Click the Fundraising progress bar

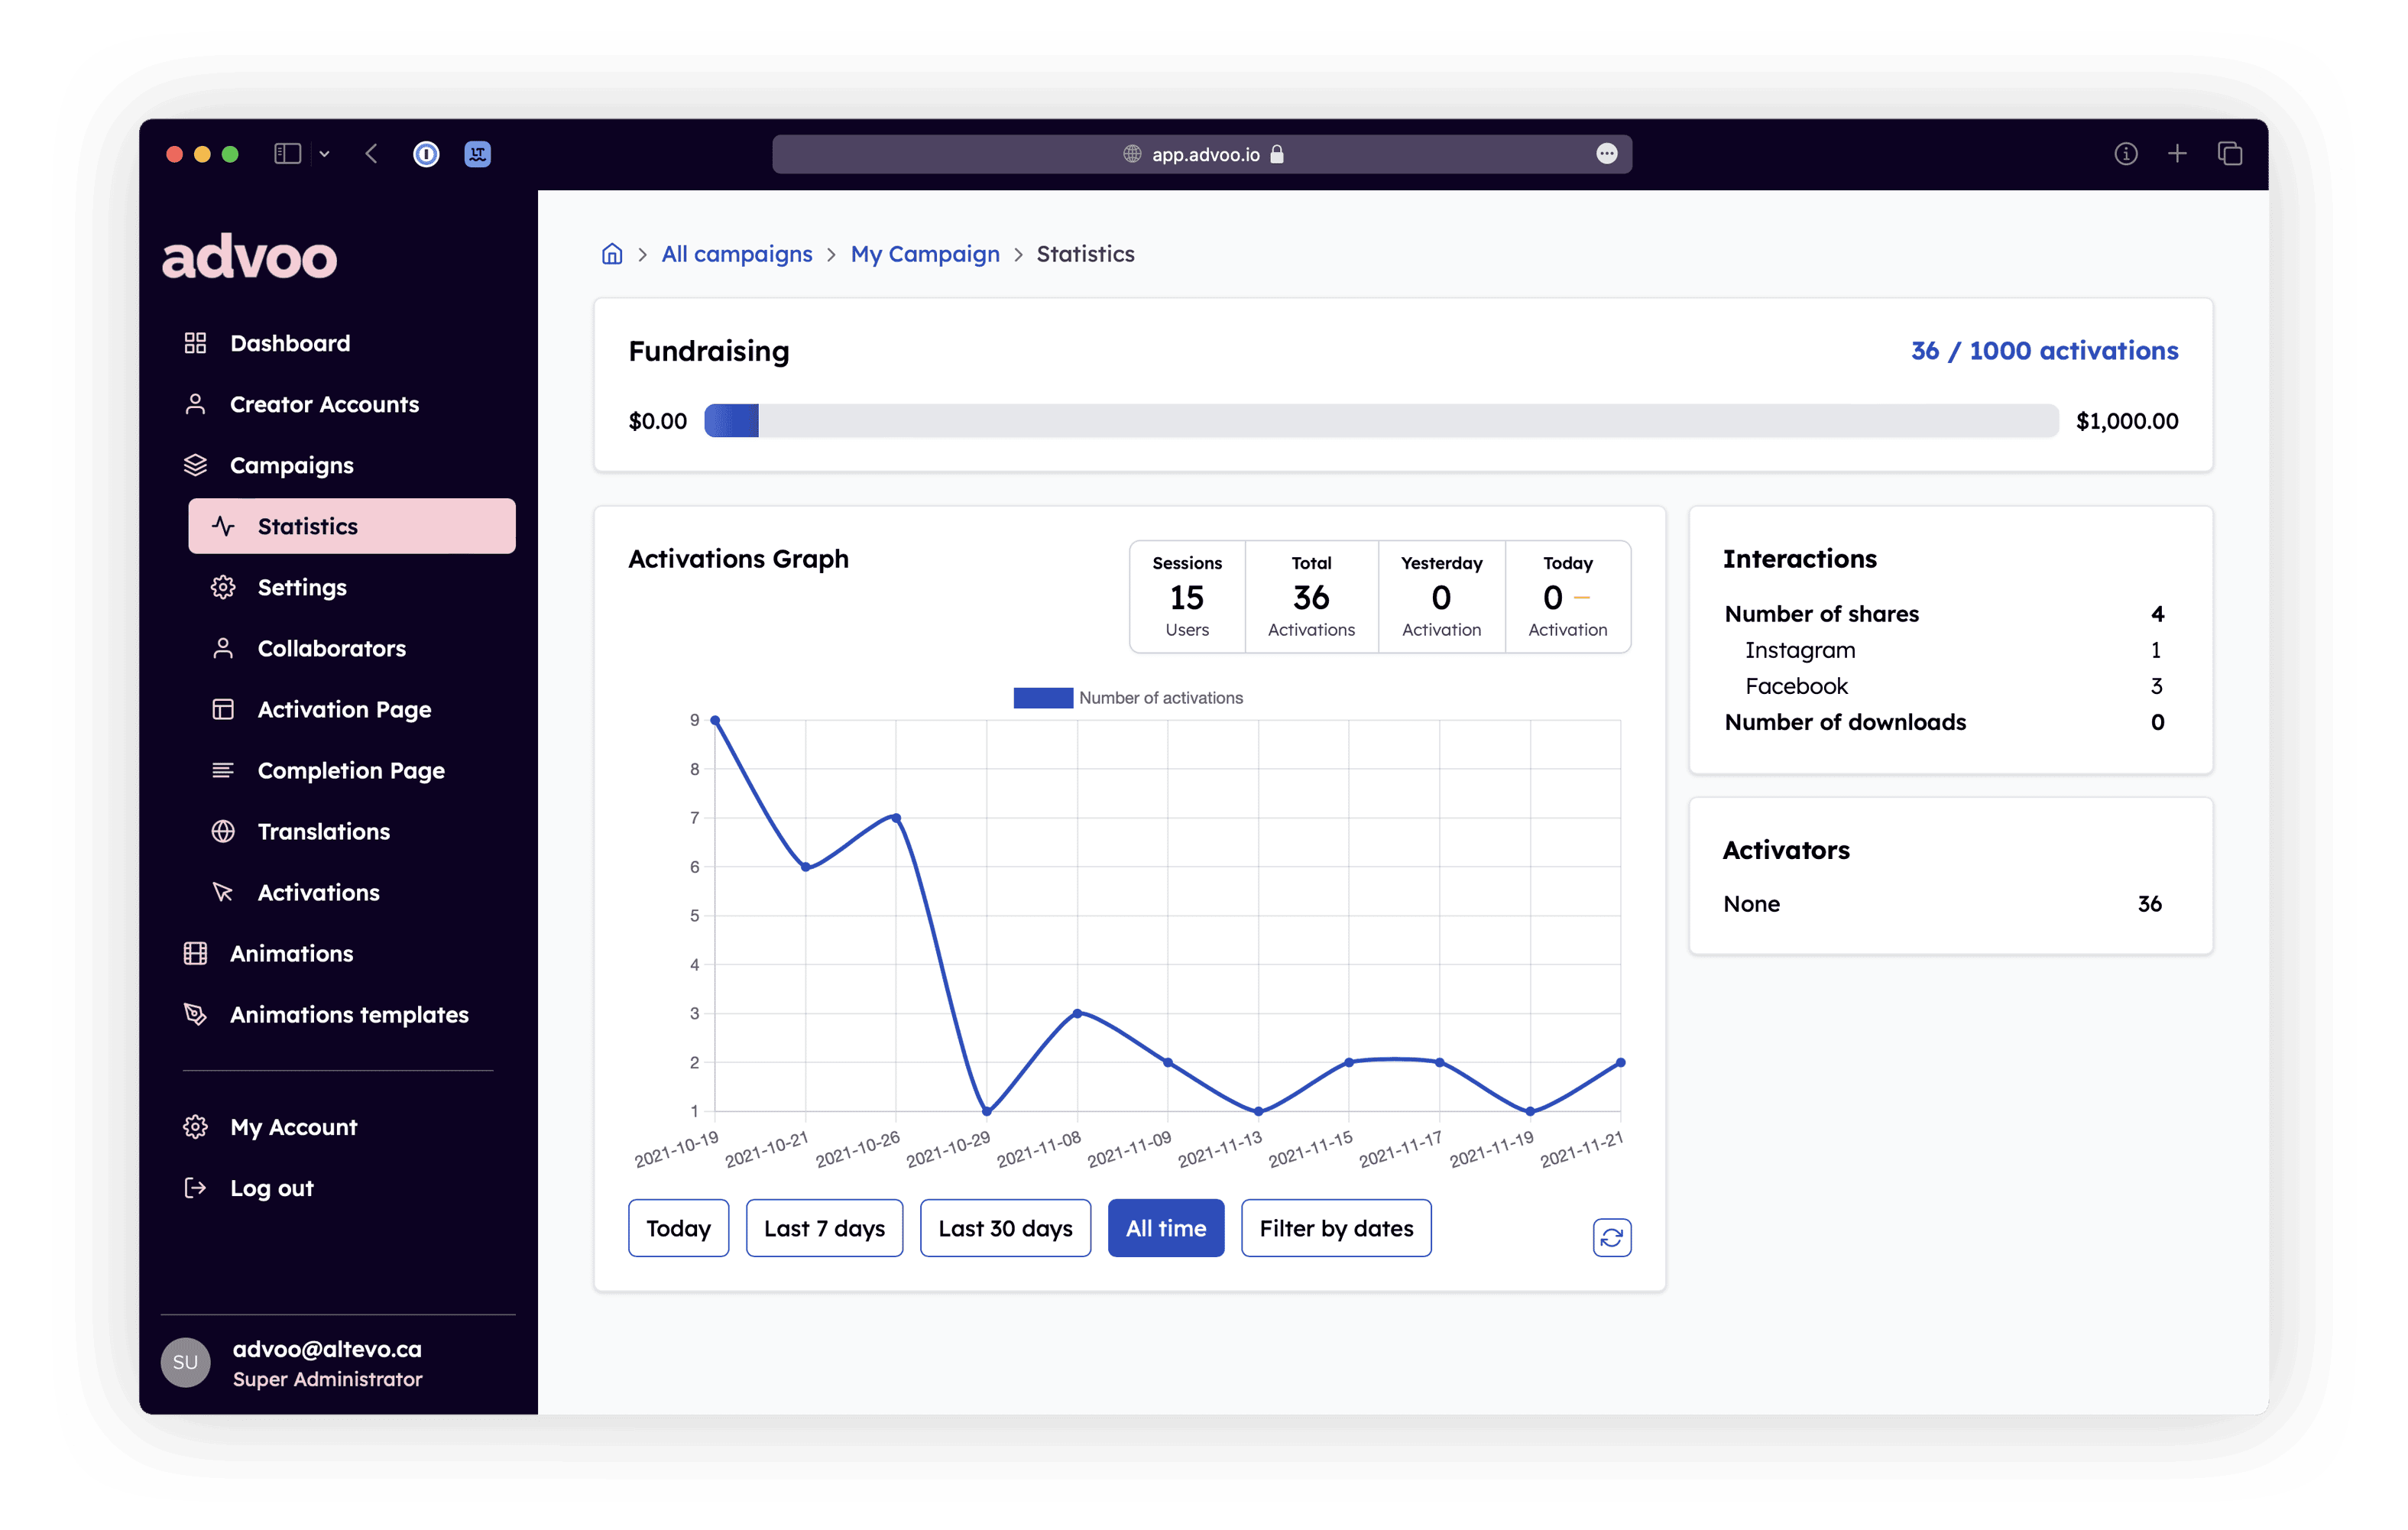point(1380,421)
